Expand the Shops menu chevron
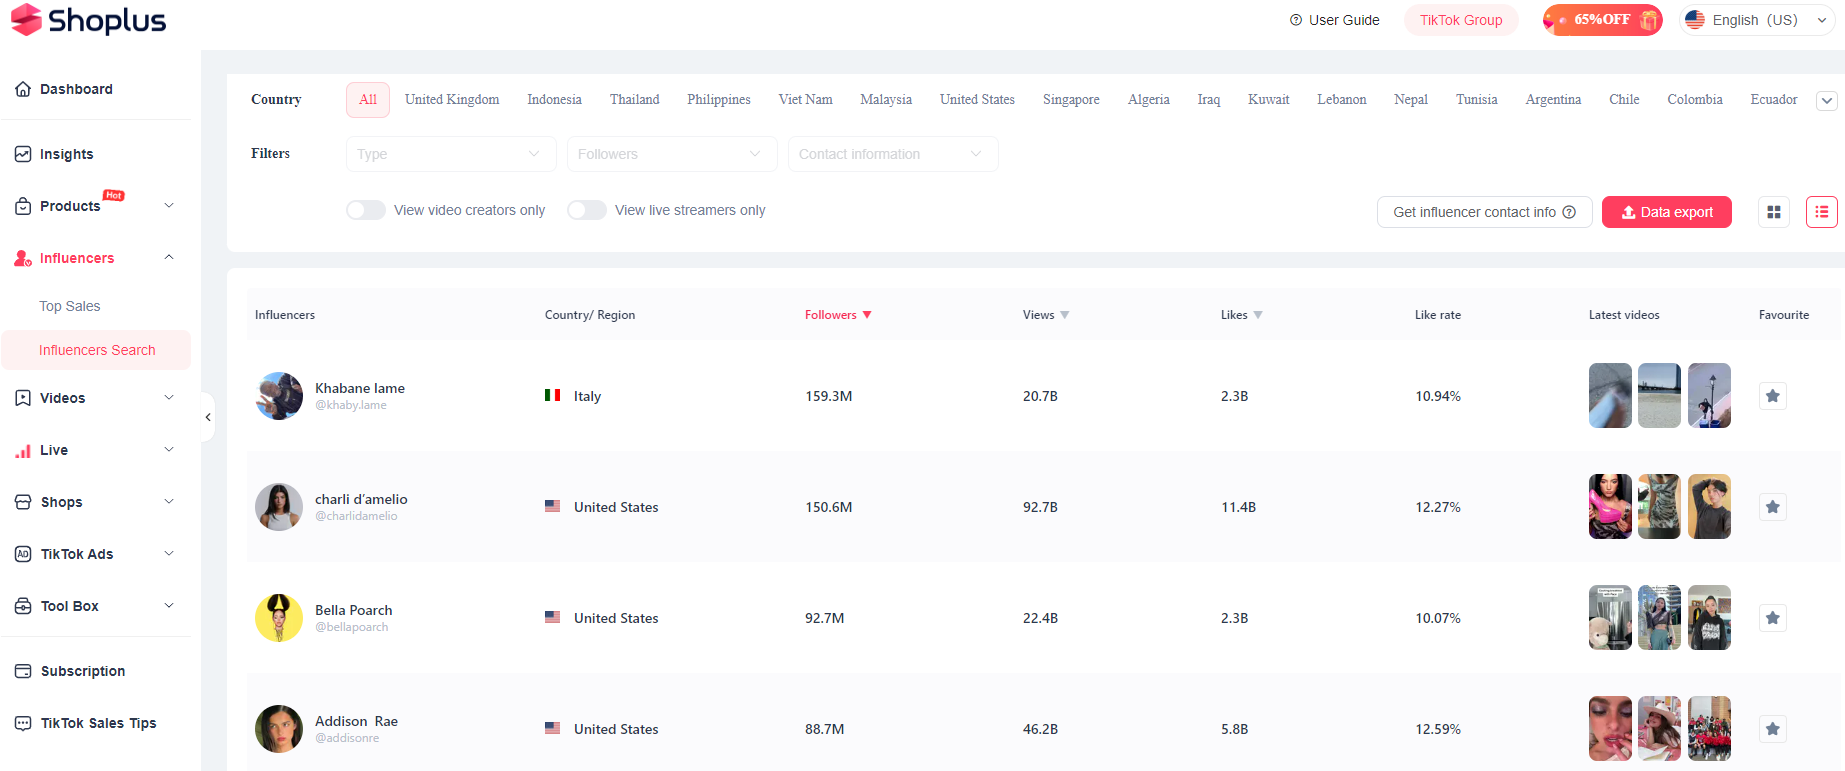1845x771 pixels. 169,501
